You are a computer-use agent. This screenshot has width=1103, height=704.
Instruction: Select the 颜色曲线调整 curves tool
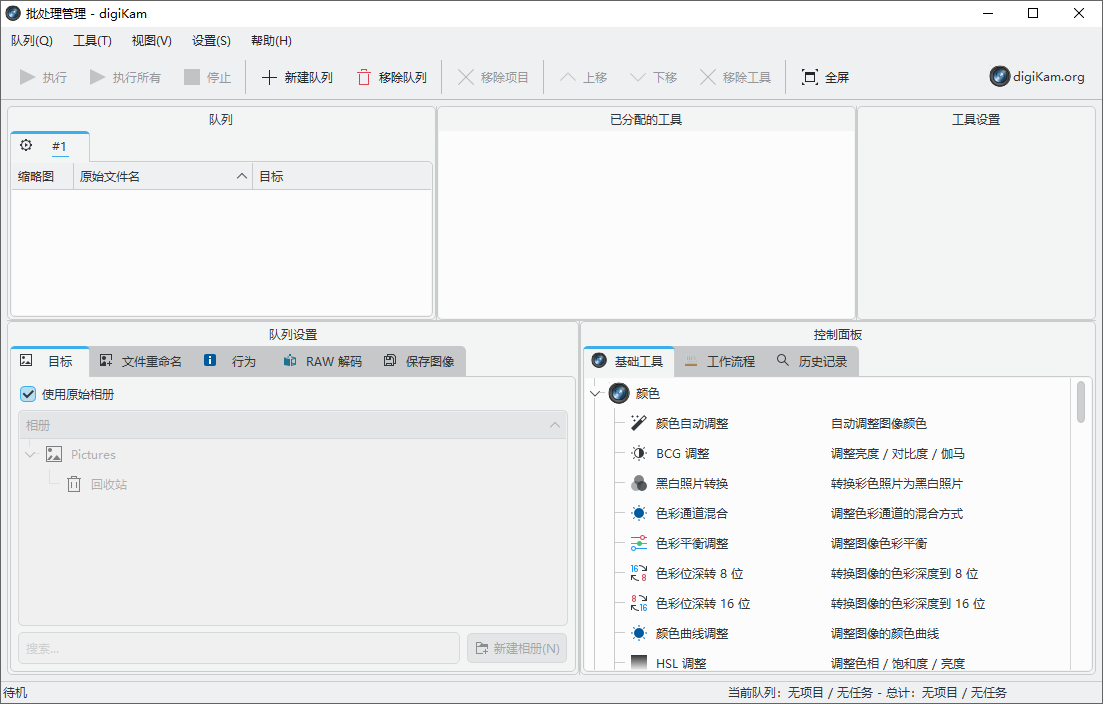tap(691, 633)
